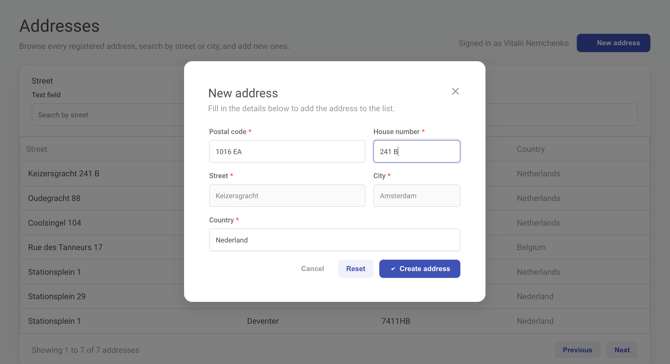Go to the Next page of addresses

coord(622,350)
